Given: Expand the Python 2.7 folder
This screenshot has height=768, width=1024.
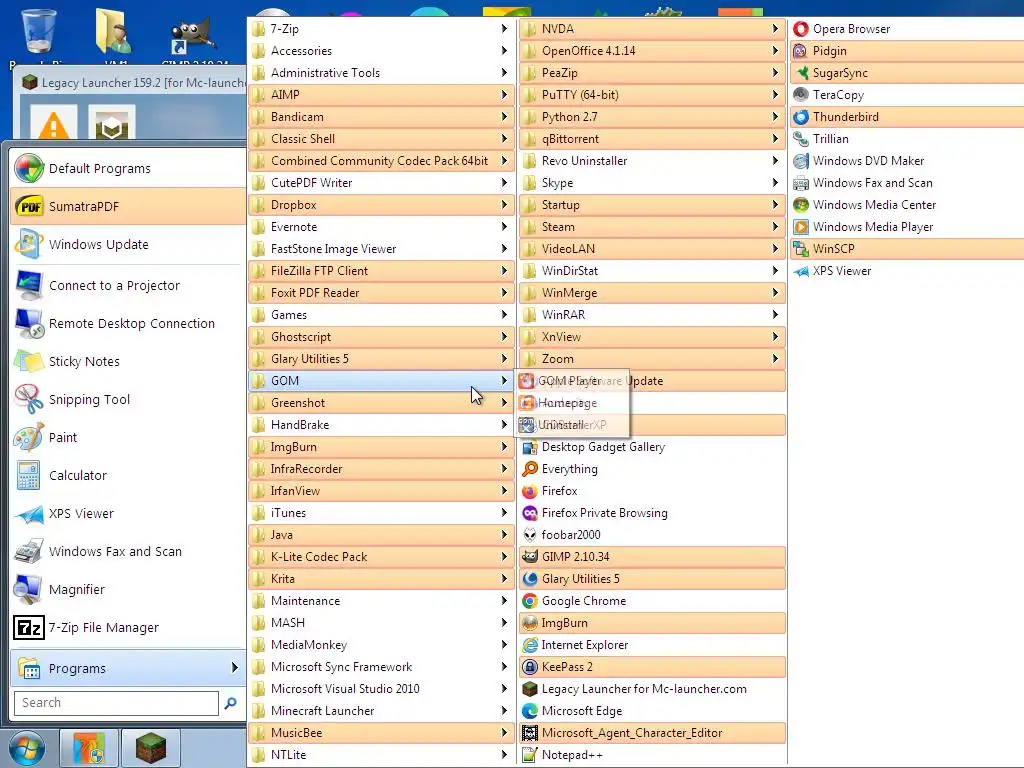Looking at the screenshot, I should tap(652, 117).
